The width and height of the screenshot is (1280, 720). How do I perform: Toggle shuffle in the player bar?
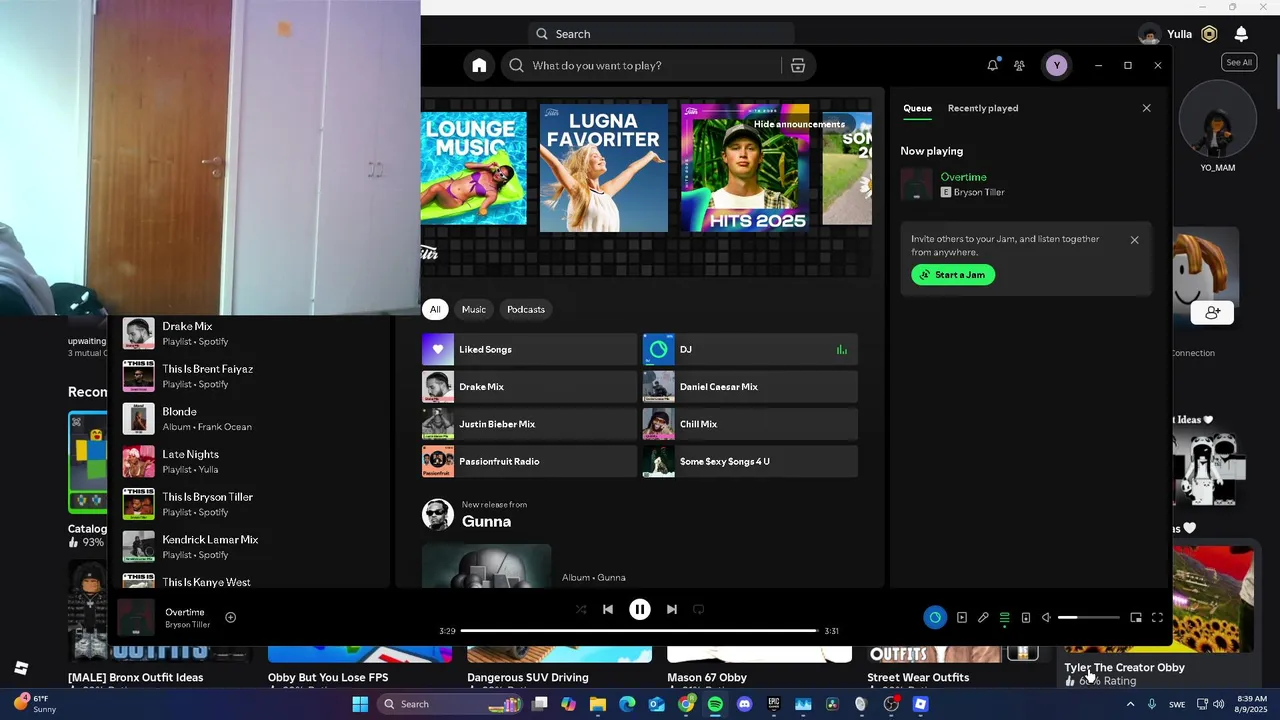(580, 609)
